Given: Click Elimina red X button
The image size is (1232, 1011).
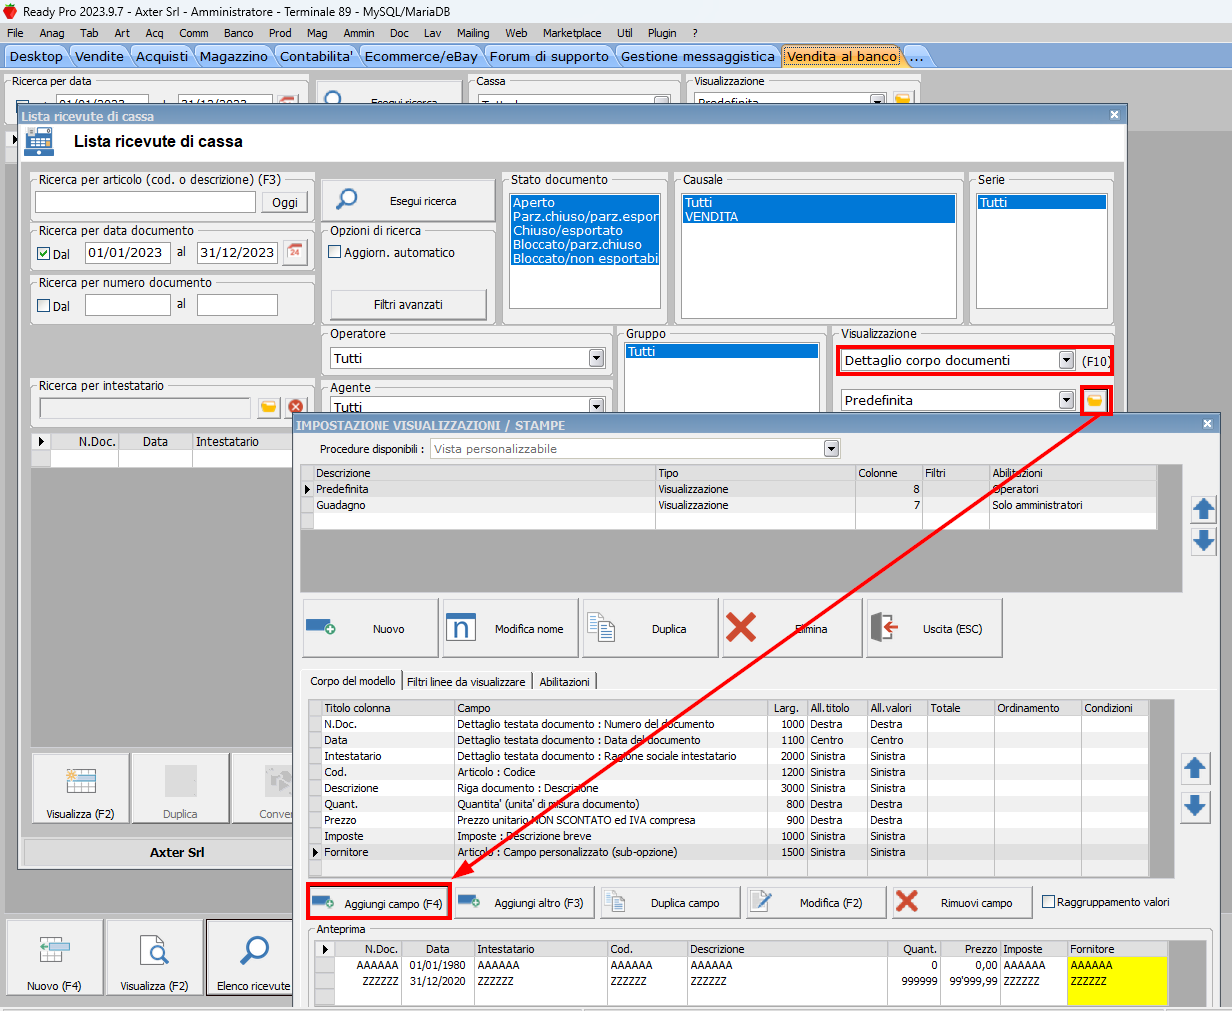Looking at the screenshot, I should click(x=792, y=628).
